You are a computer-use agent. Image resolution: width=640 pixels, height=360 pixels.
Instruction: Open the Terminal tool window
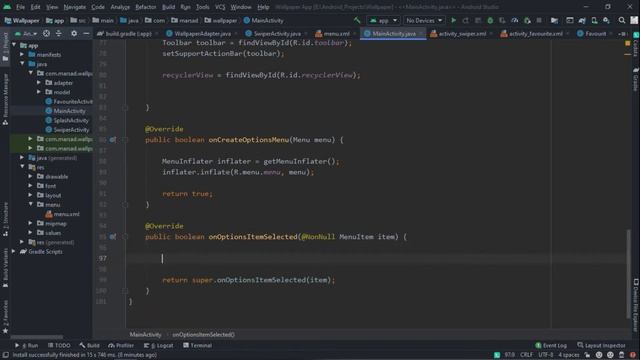[x=198, y=345]
